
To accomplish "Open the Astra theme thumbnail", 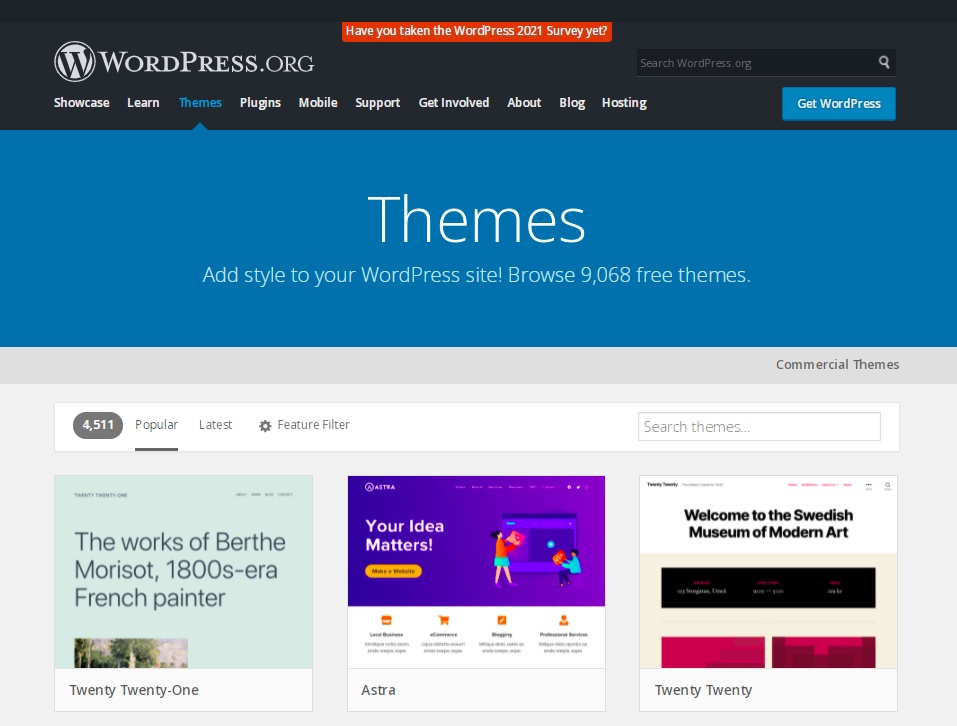I will pos(476,572).
